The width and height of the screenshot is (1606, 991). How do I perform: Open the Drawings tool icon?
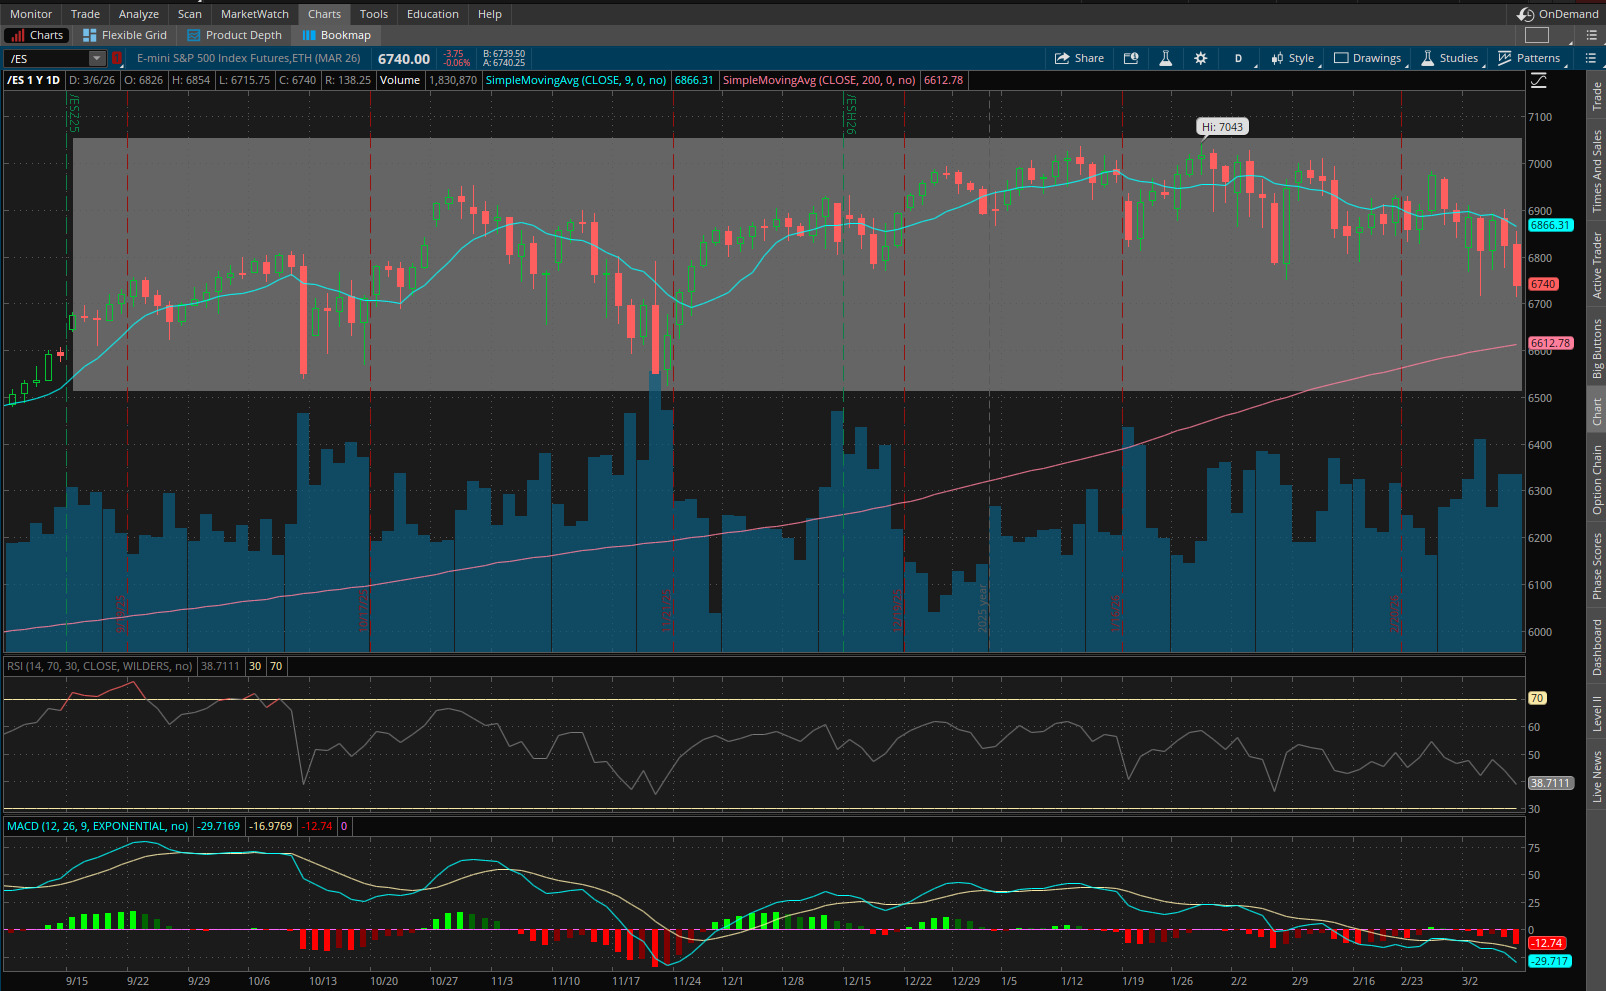(1340, 57)
